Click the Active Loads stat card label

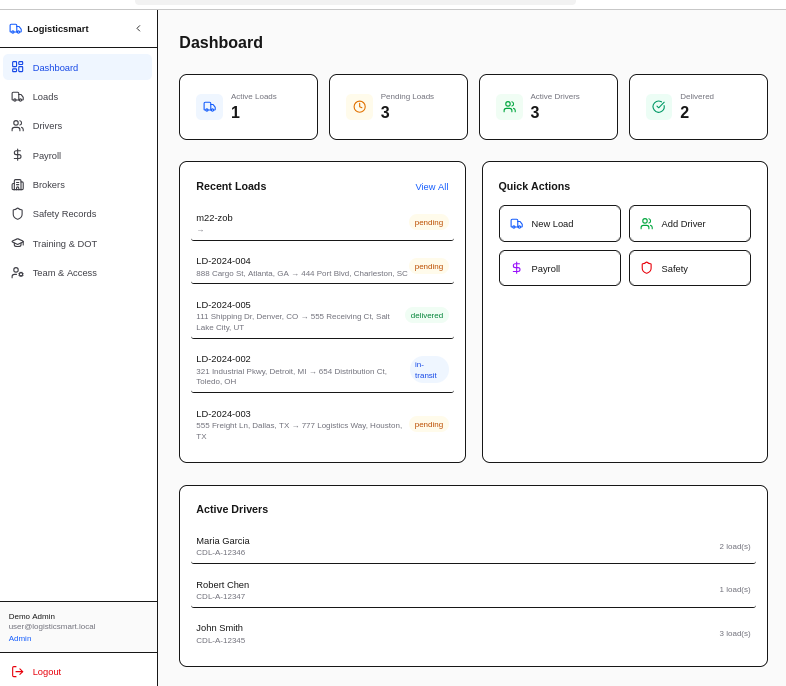tap(254, 96)
